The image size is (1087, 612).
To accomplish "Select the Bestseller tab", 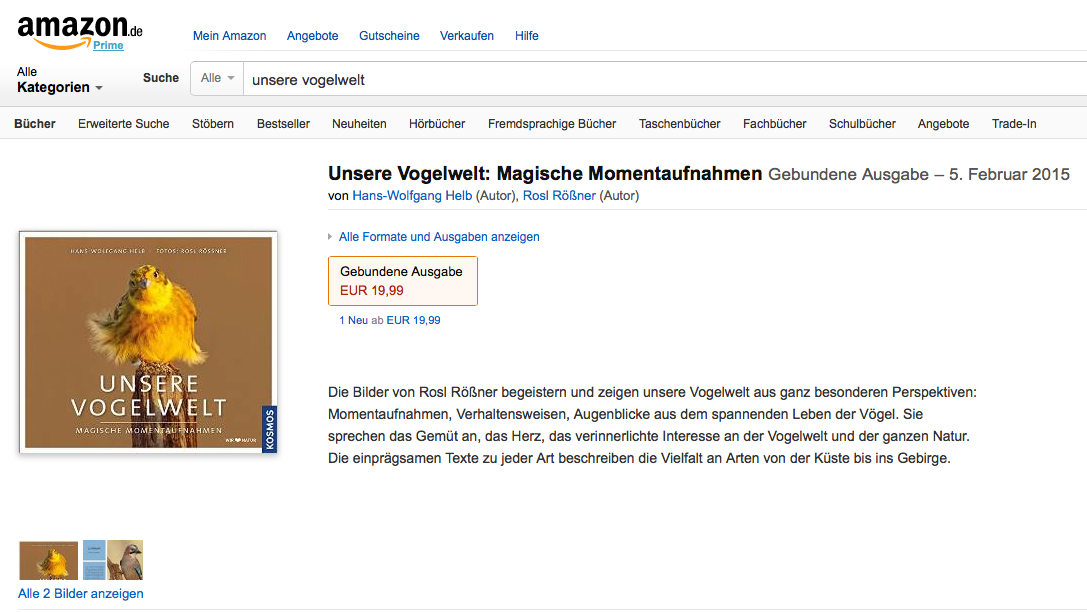I will point(283,123).
